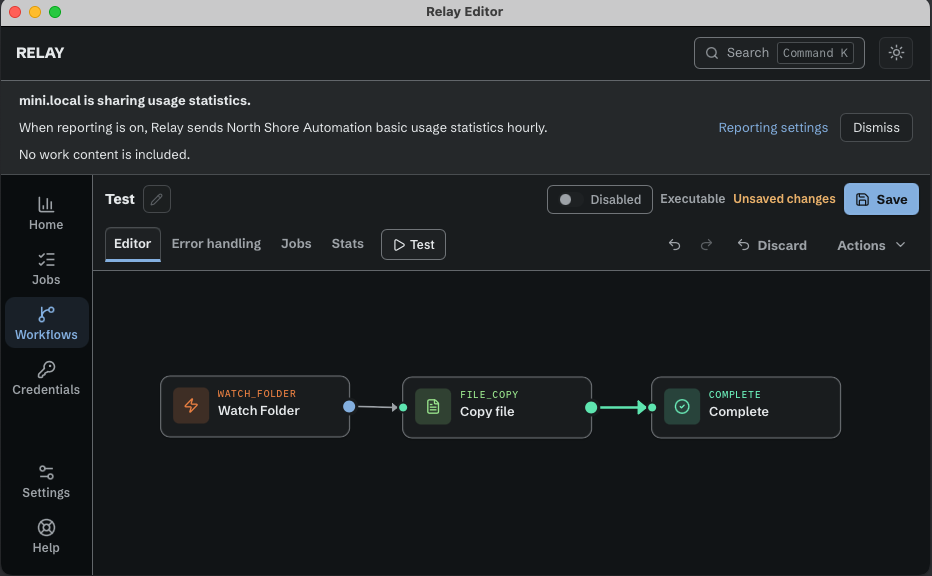This screenshot has height=576, width=932.
Task: Click Complete node input port dot
Action: tap(652, 407)
